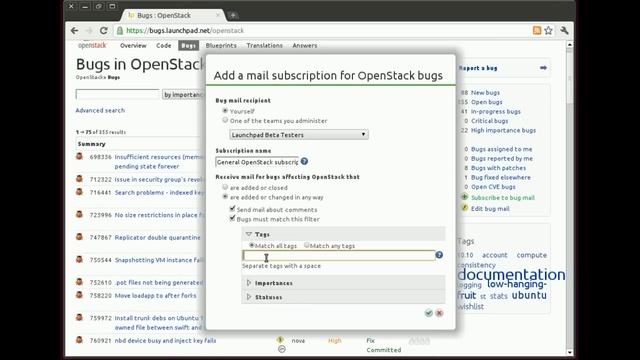Open the Code tab
This screenshot has width=640, height=360.
164,45
